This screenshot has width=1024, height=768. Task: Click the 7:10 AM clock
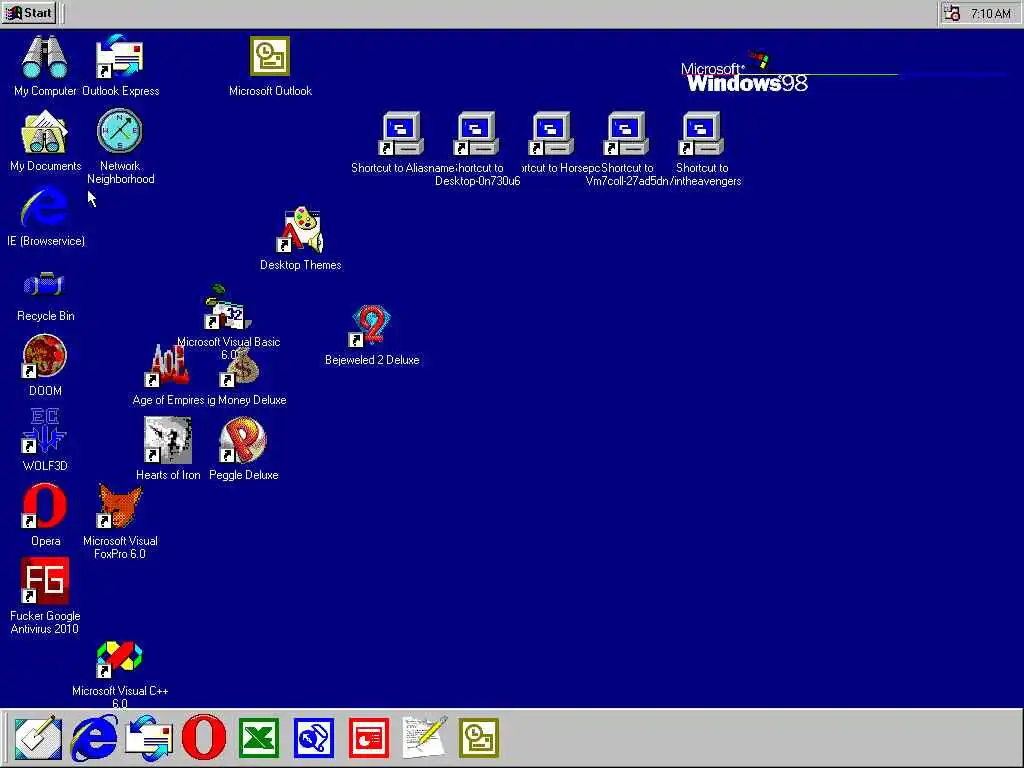point(990,14)
